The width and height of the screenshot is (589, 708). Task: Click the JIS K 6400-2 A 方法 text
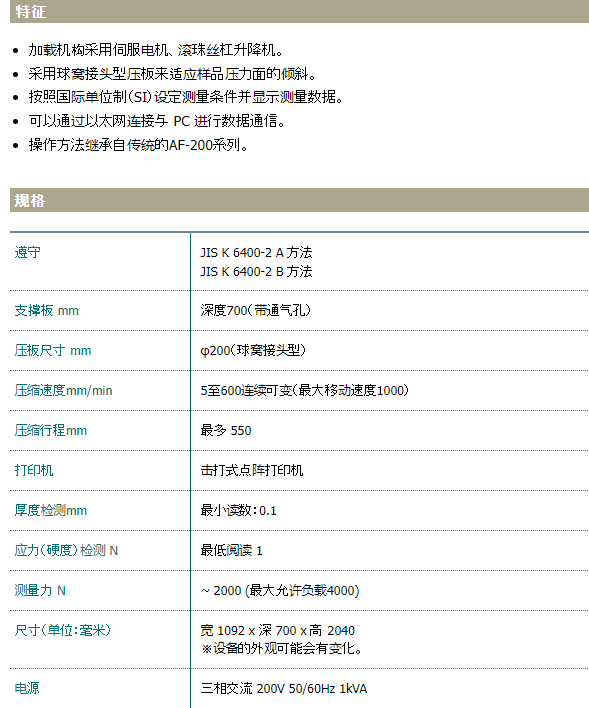point(256,252)
